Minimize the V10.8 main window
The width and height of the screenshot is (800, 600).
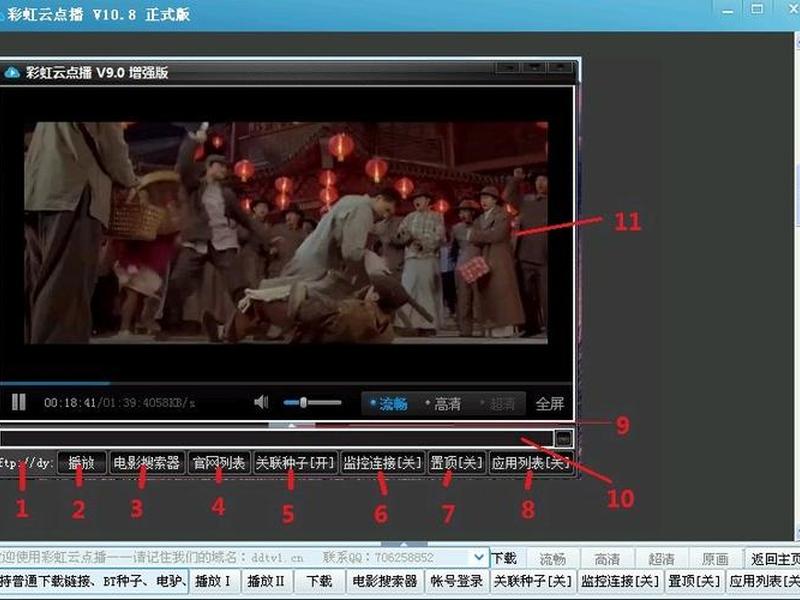[x=728, y=11]
